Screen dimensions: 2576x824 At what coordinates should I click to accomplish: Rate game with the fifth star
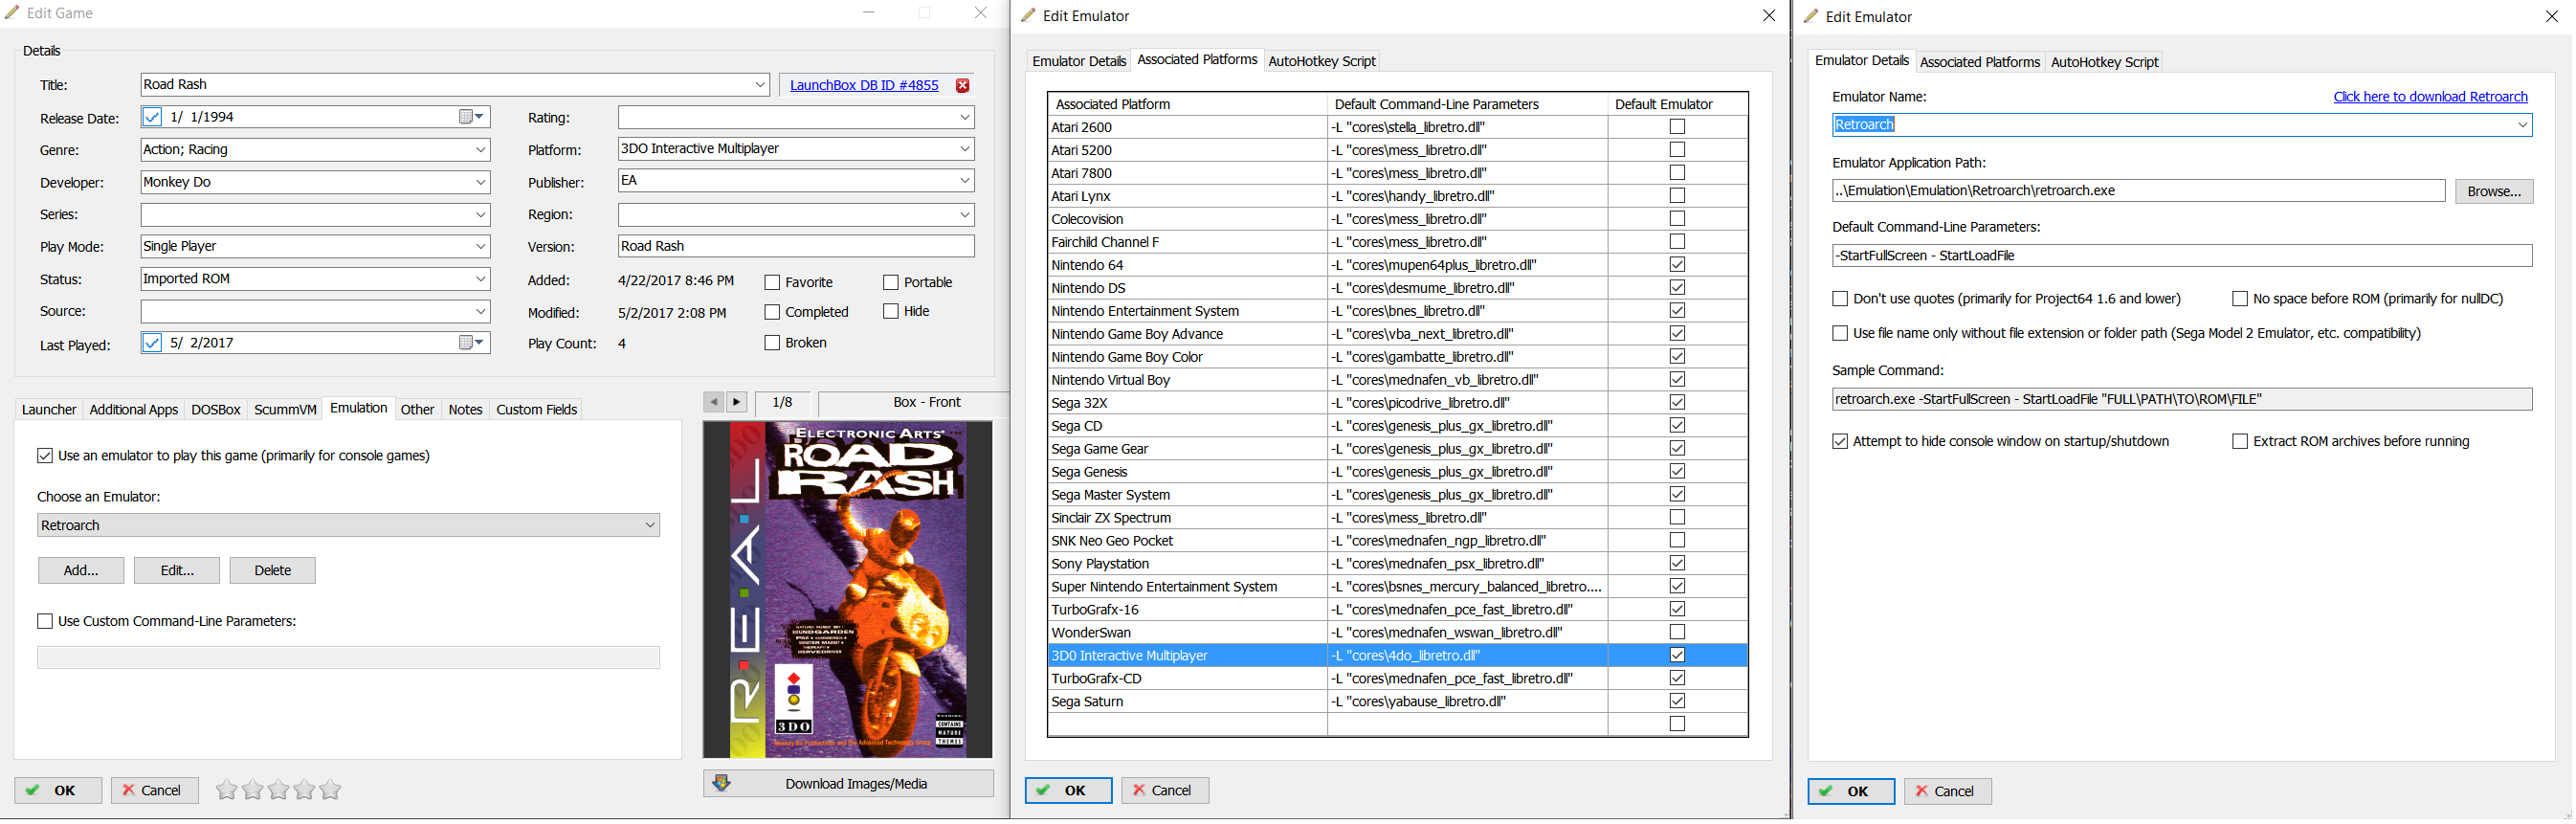(x=331, y=791)
